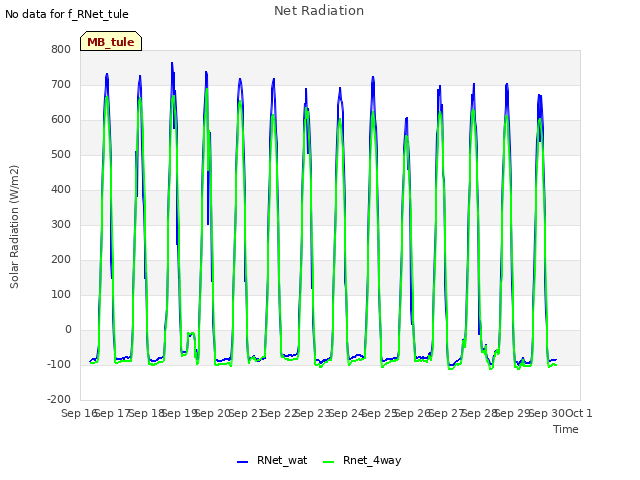Click the 400 y-axis tick label

click(61, 189)
